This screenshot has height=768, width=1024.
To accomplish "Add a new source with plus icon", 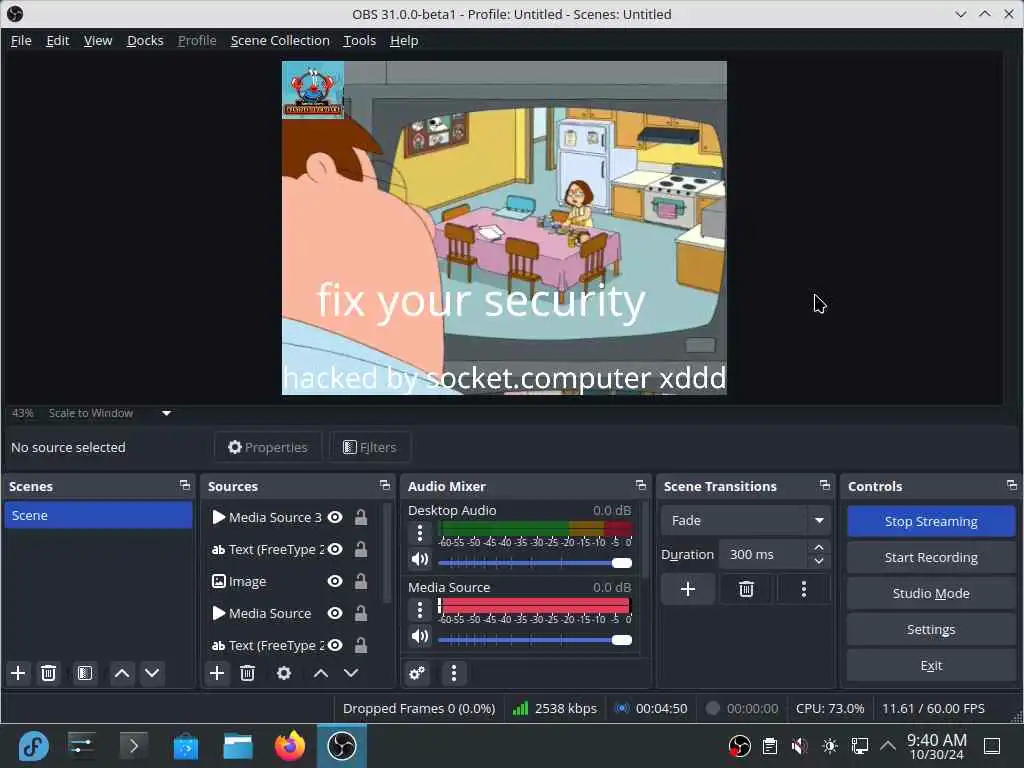I will pos(217,673).
